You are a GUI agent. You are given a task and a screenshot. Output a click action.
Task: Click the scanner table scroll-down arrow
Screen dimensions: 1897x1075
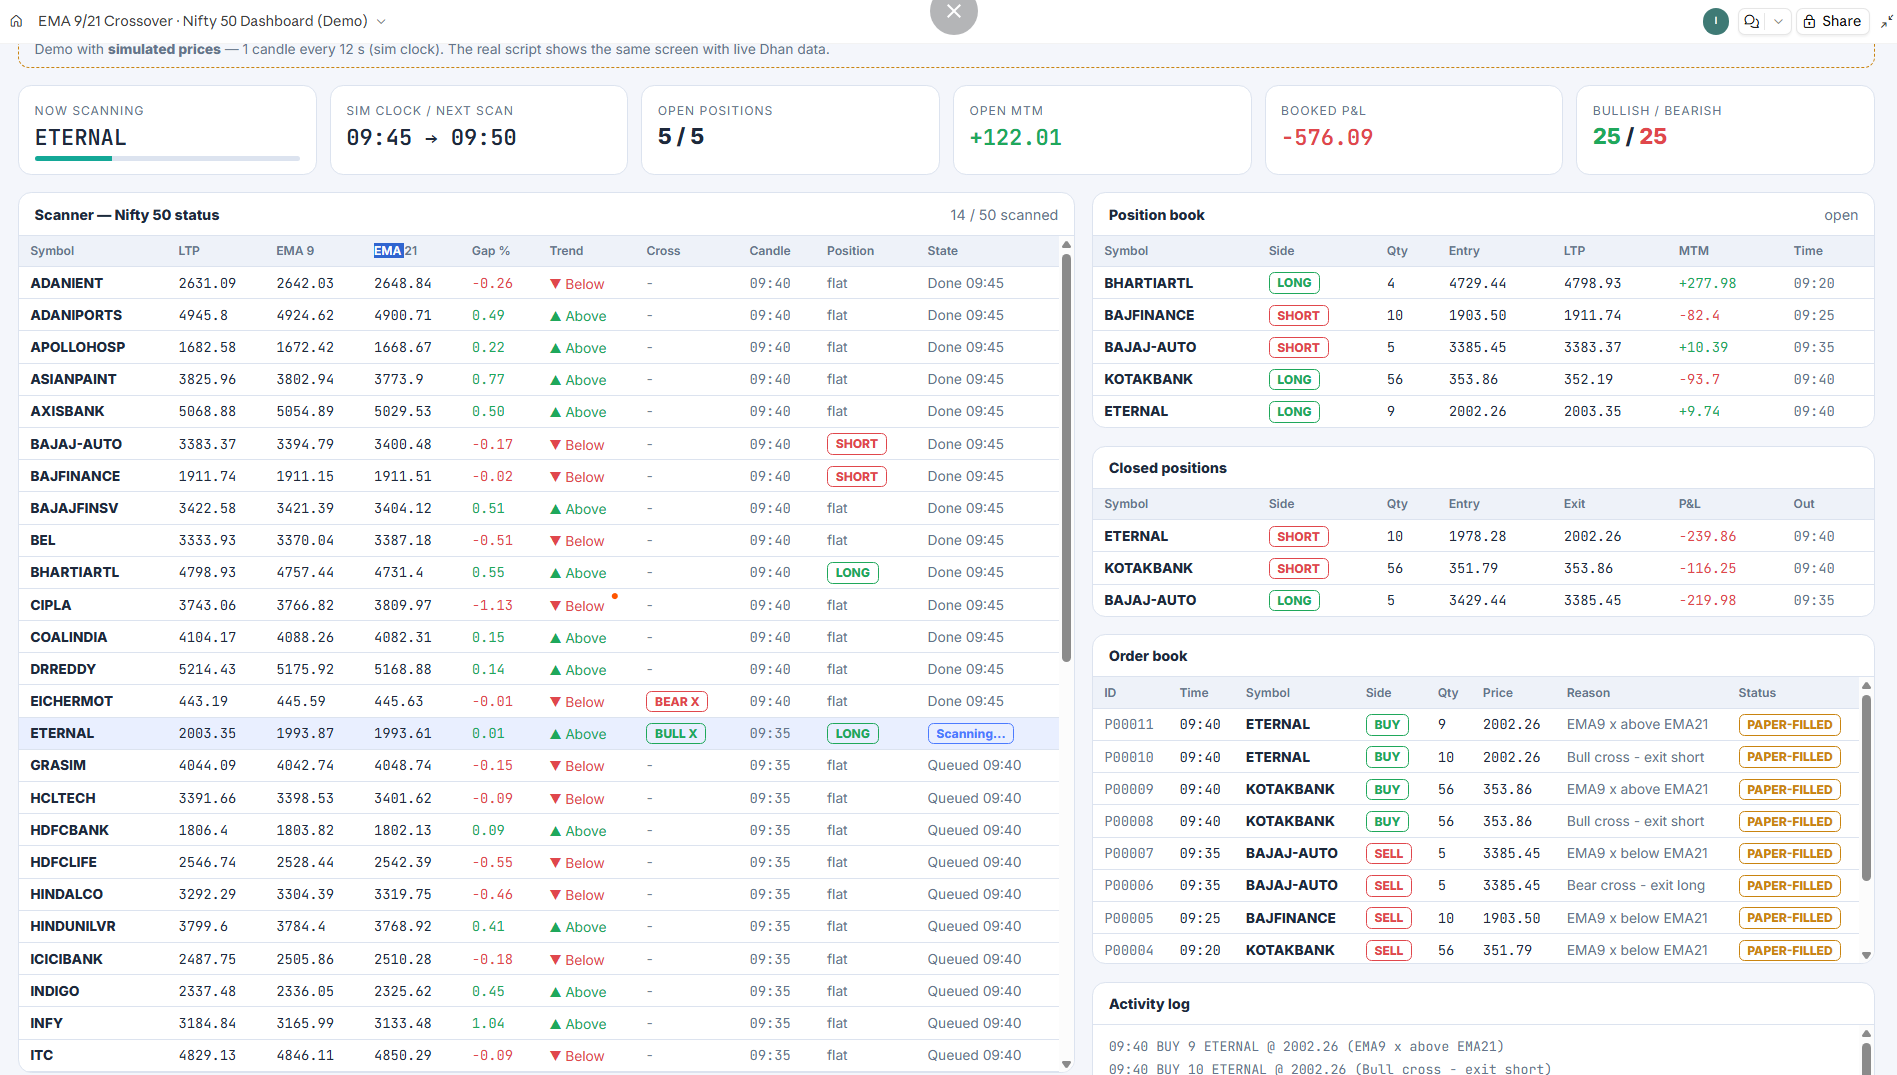pyautogui.click(x=1066, y=1064)
